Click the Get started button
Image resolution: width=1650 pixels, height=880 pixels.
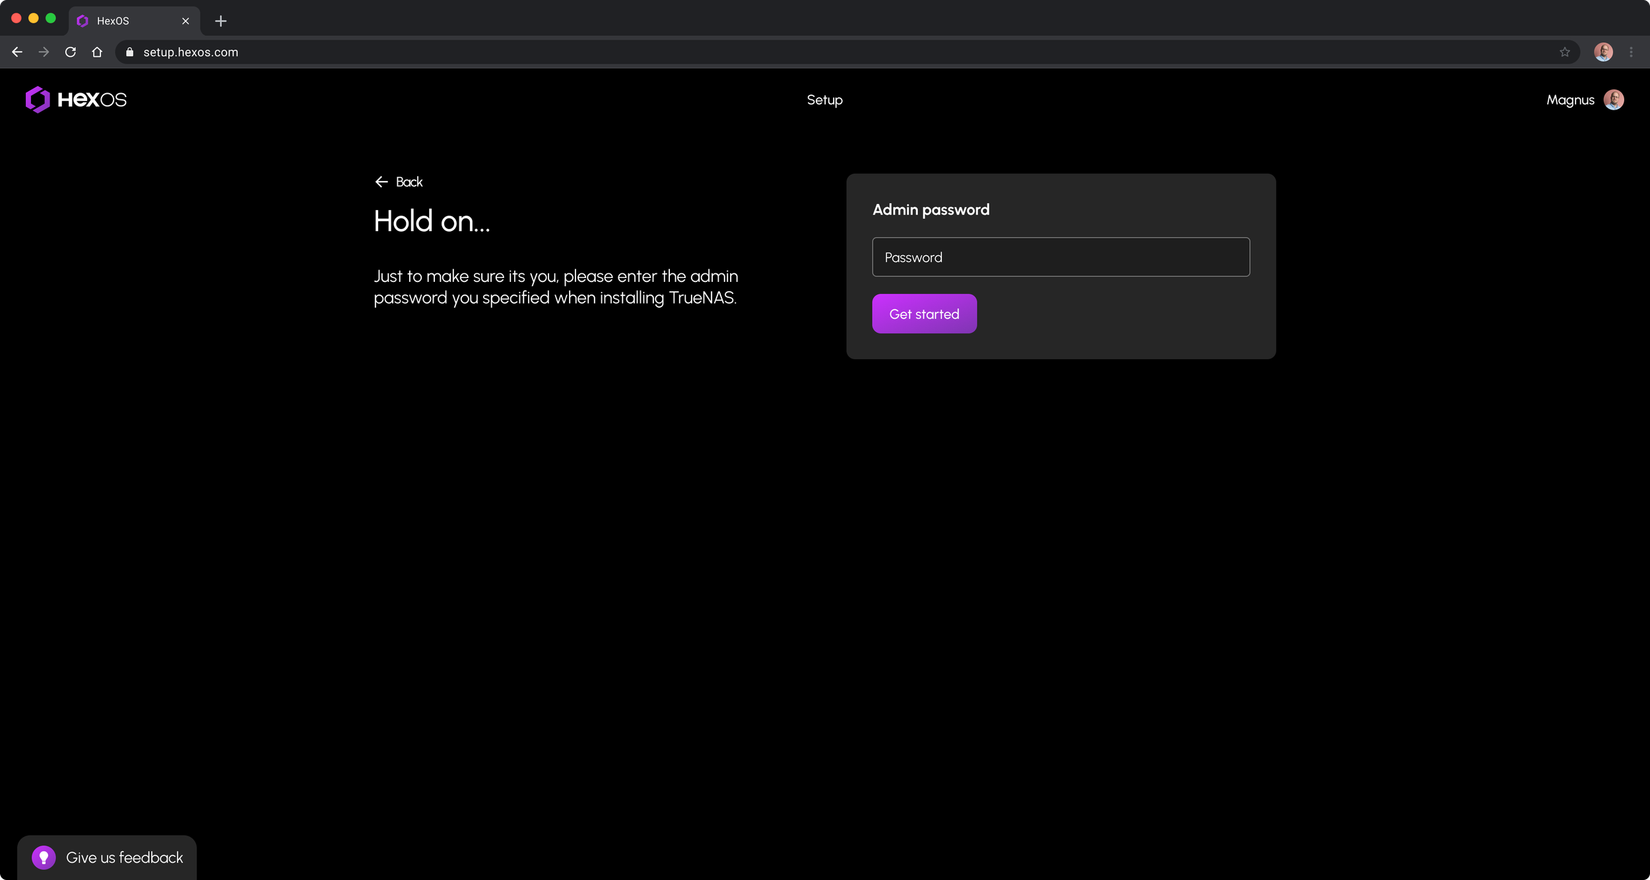tap(924, 314)
